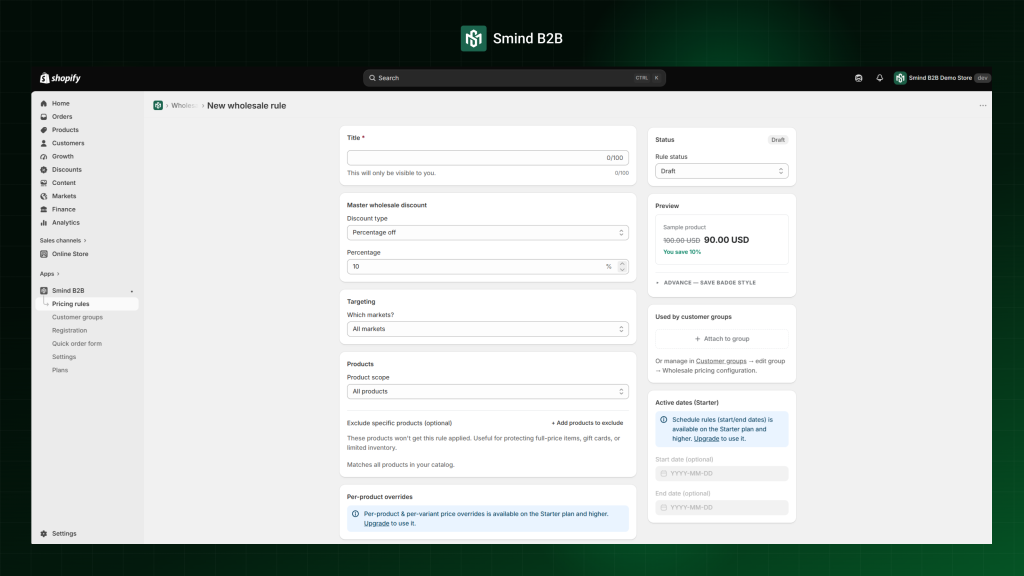Click the Wholesale breadcrumb link
Screen dimensions: 1024x576
coord(184,106)
